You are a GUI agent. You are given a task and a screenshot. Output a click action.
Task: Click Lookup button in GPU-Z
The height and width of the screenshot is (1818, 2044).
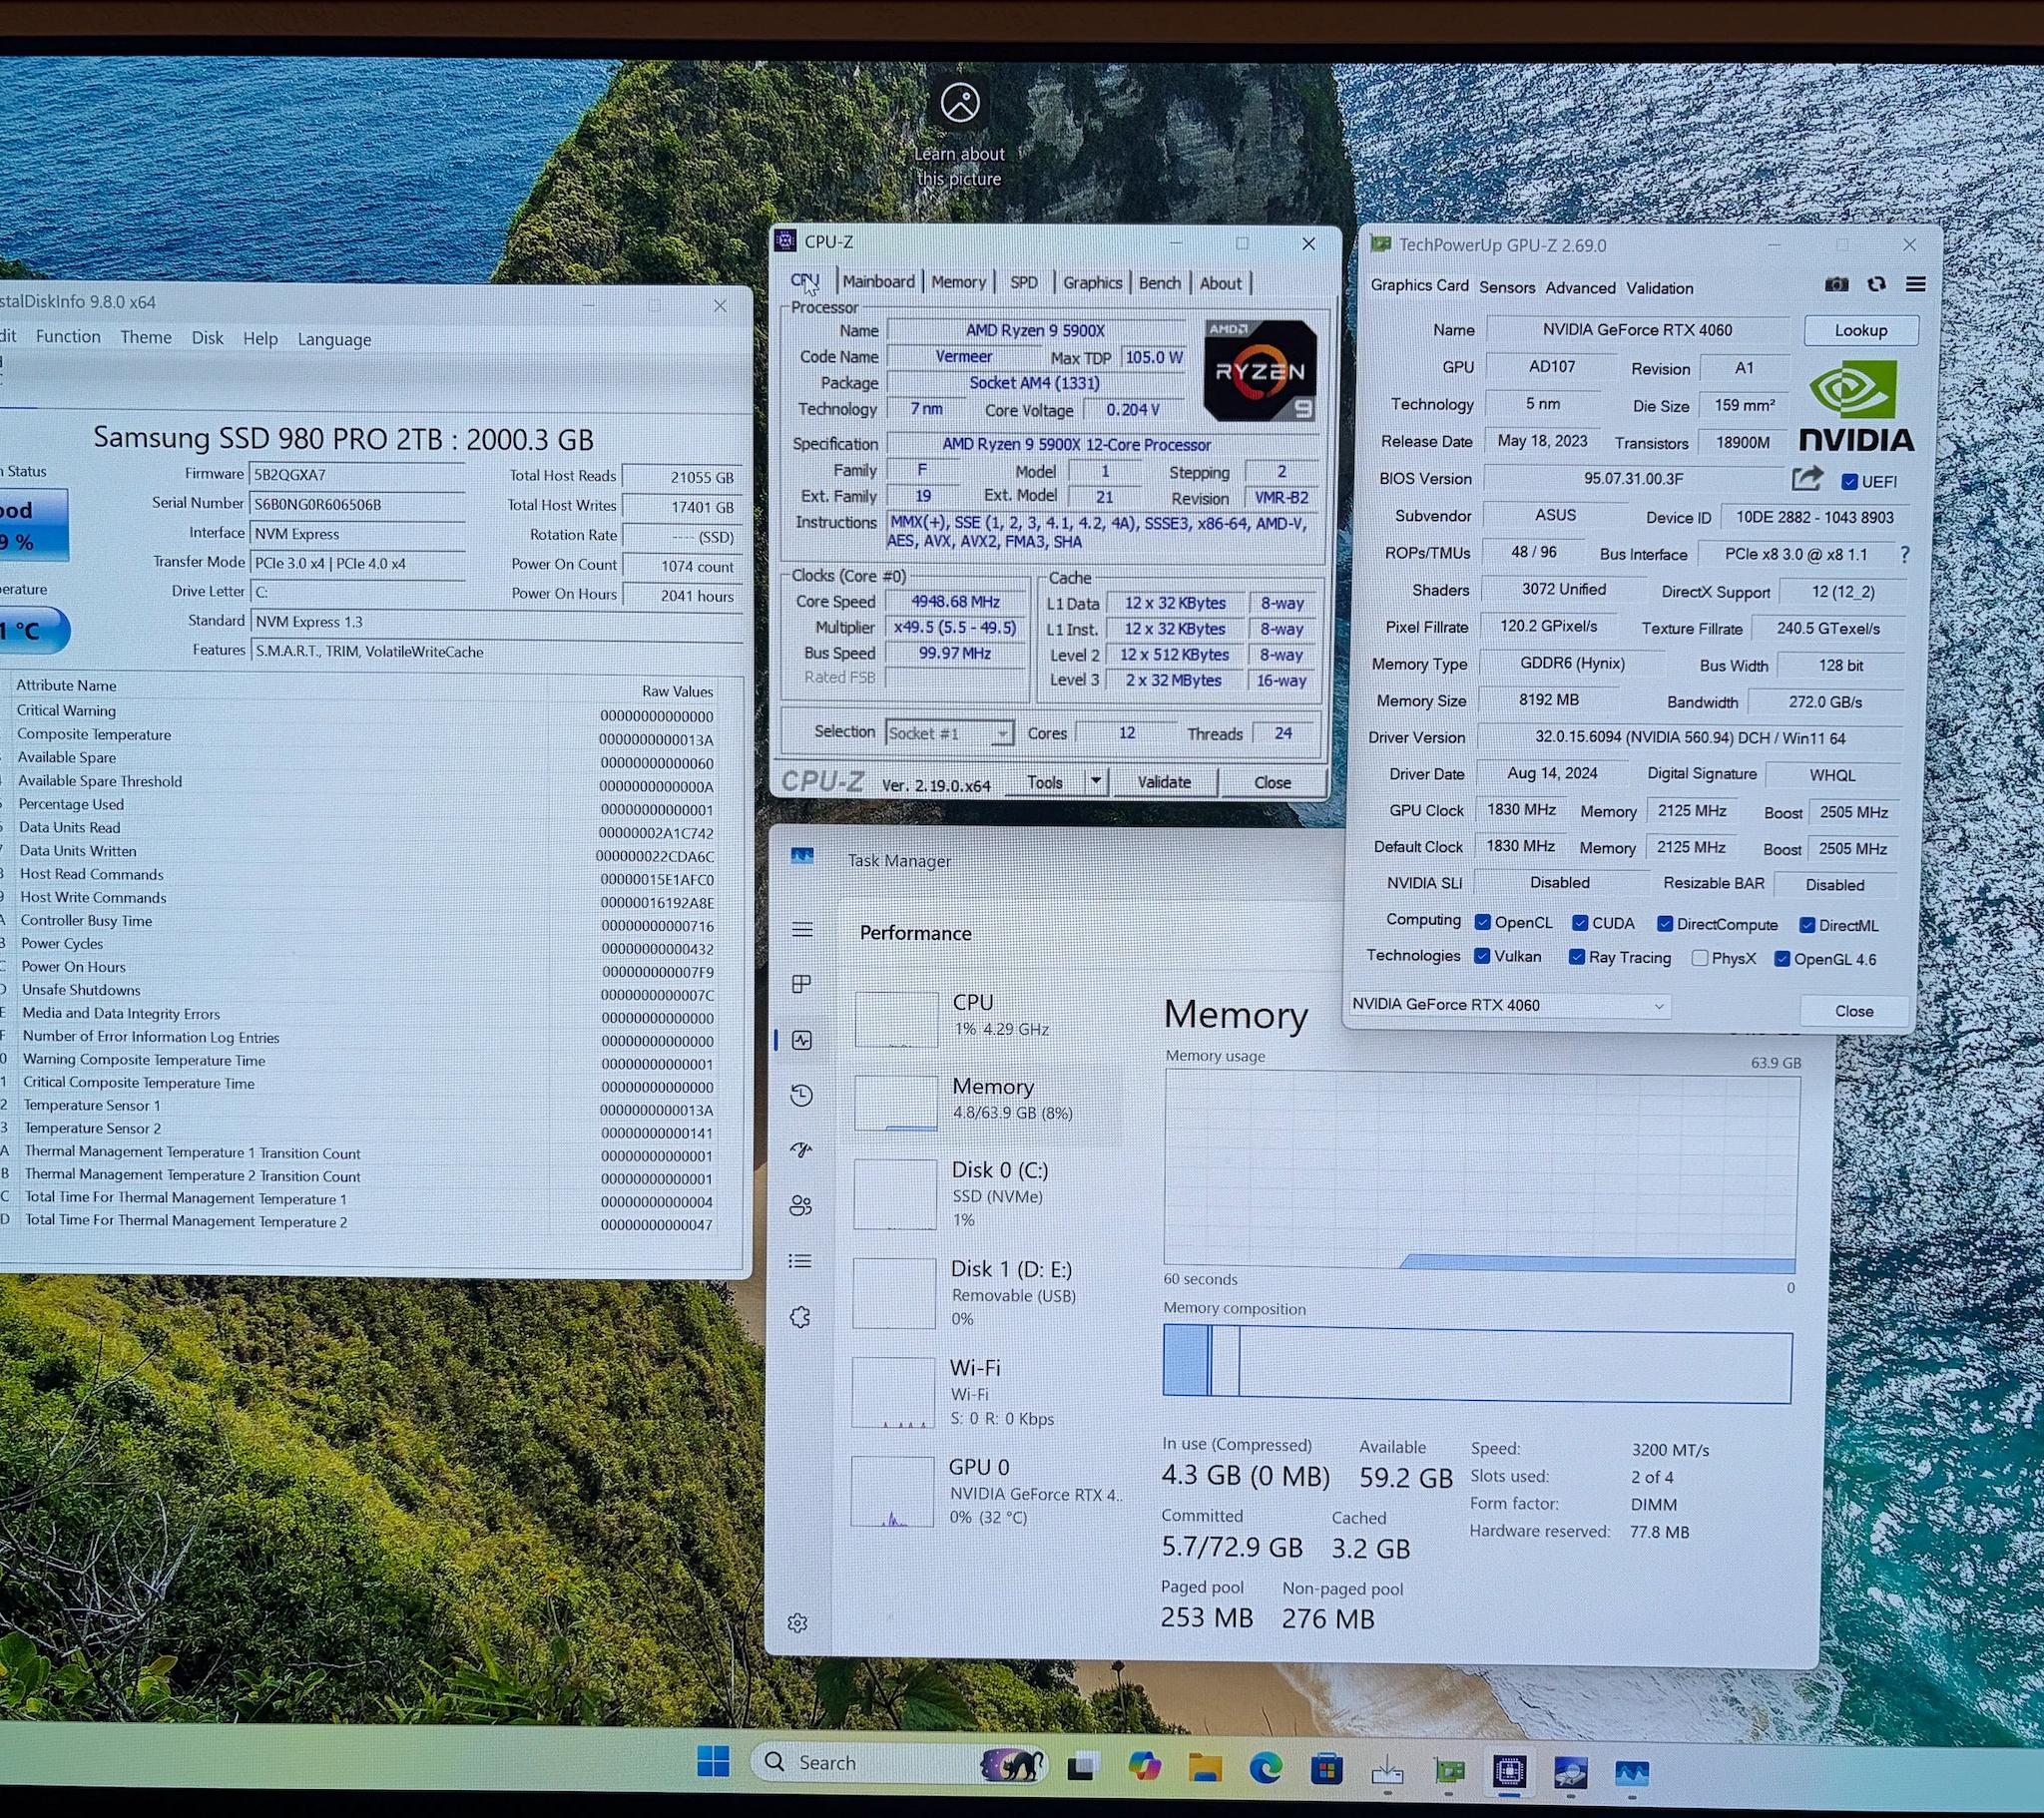pos(1861,330)
